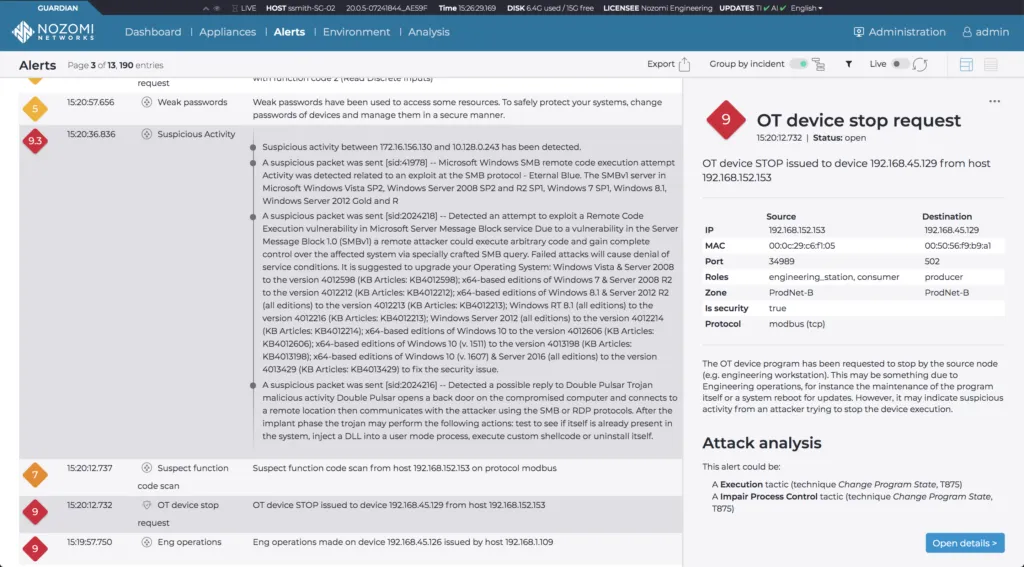Open the three-dots menu in alert detail panel
The width and height of the screenshot is (1024, 567).
point(994,101)
